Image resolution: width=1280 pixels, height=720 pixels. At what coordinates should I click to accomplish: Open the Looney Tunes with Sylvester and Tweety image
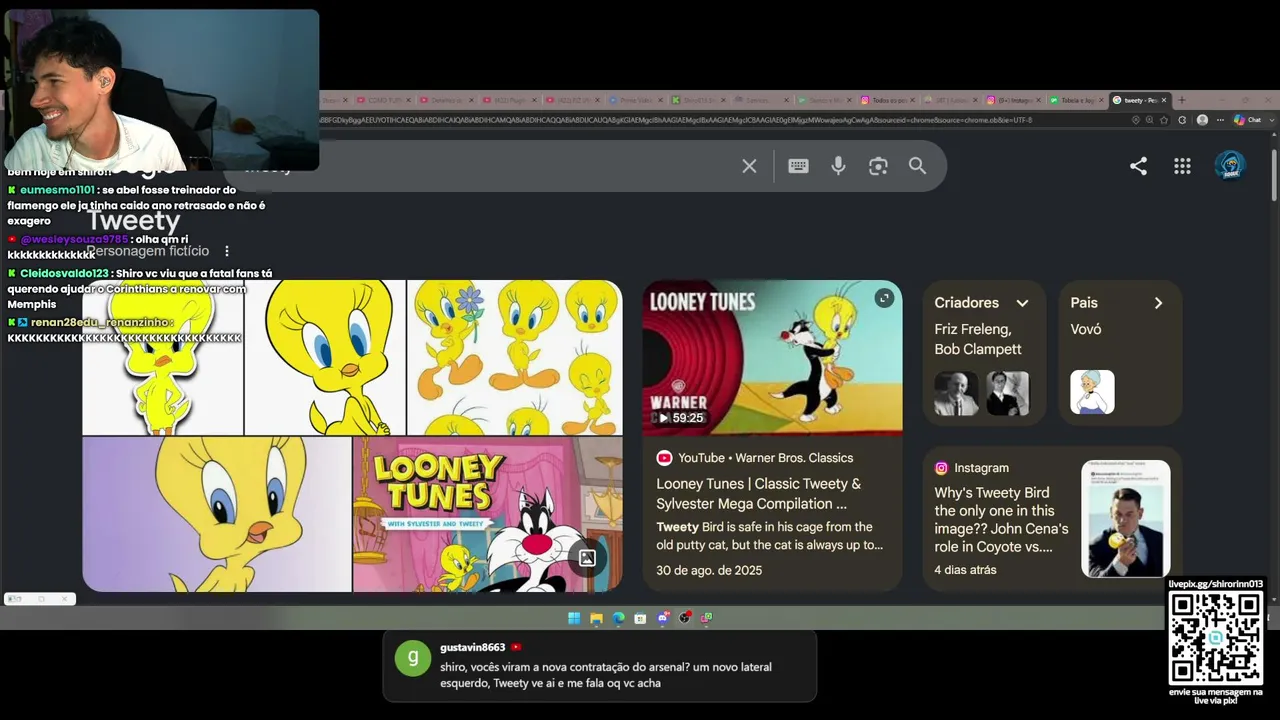(488, 514)
